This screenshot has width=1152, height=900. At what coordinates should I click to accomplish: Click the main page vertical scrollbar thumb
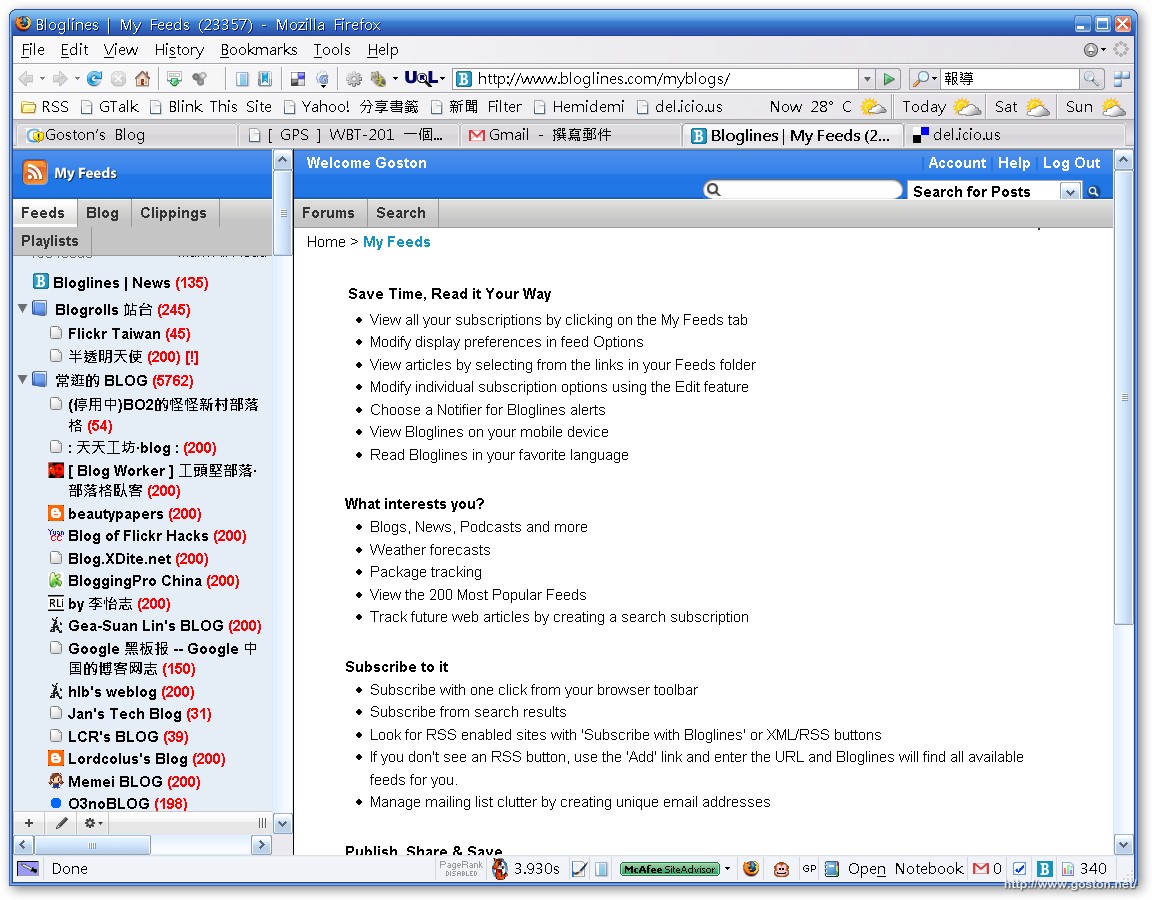(x=1123, y=398)
